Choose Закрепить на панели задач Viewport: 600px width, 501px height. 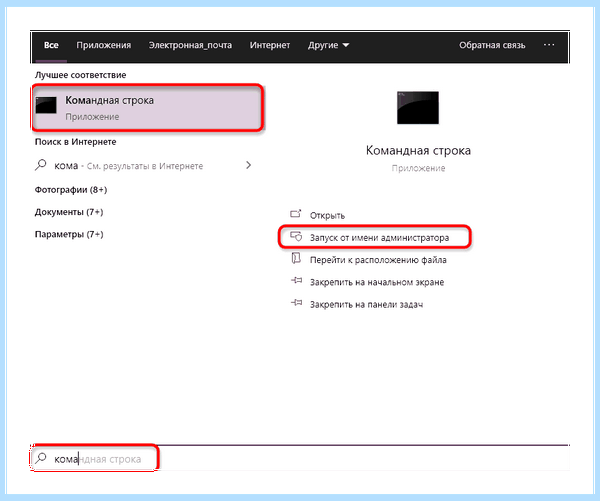[x=366, y=304]
